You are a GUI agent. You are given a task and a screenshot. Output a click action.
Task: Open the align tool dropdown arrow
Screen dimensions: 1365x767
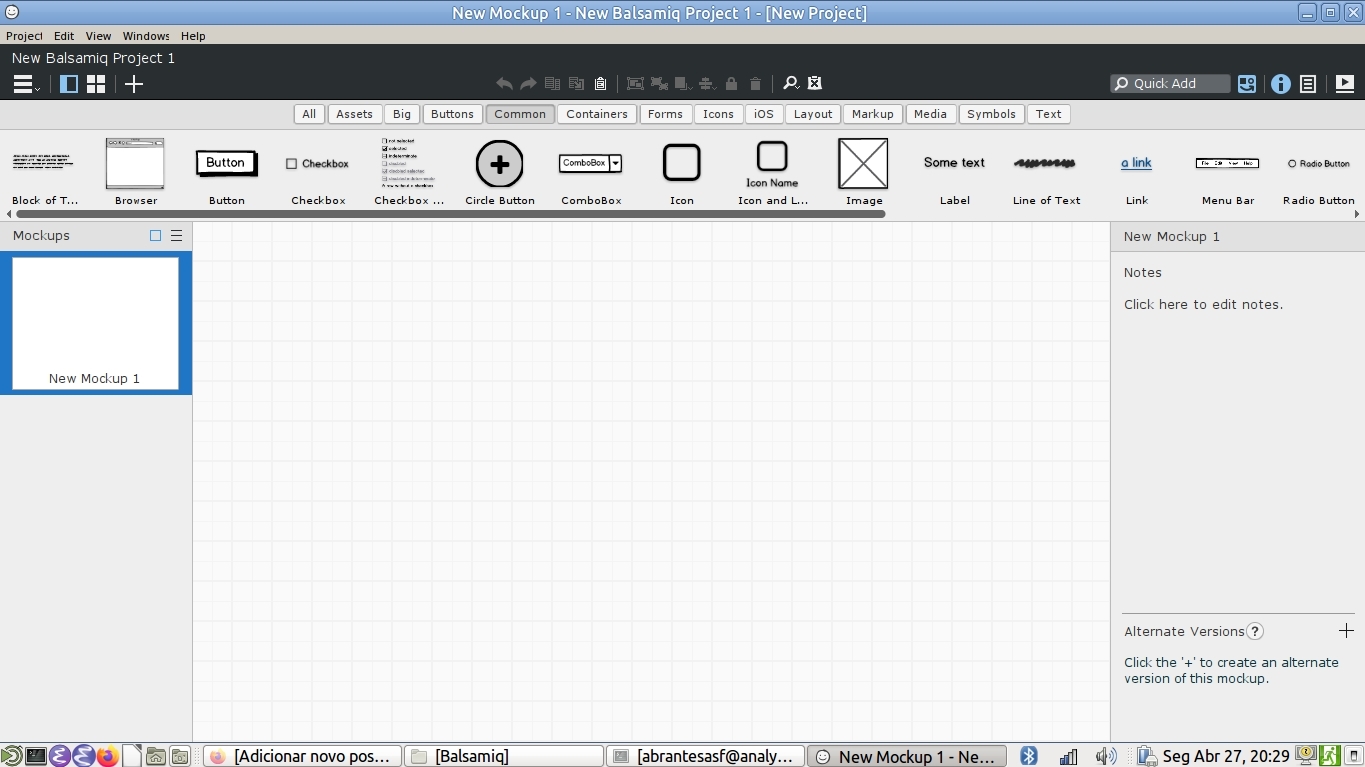point(716,90)
